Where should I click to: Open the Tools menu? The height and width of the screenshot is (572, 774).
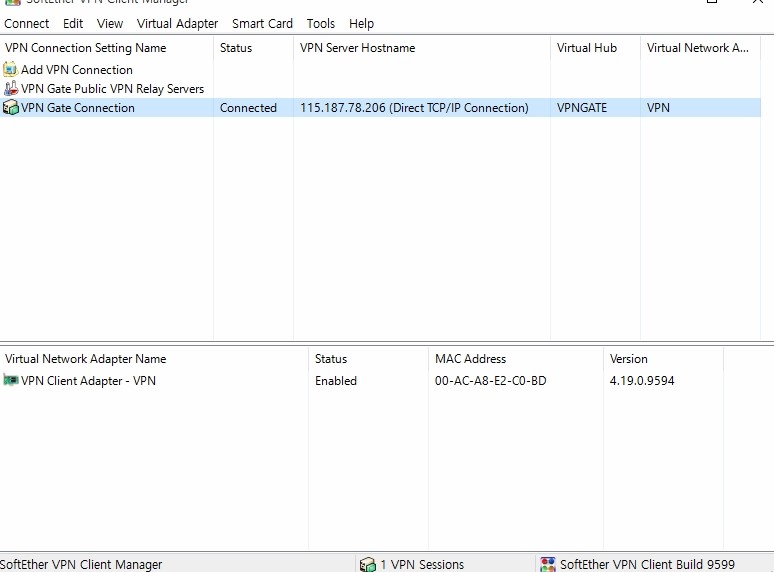(x=320, y=24)
